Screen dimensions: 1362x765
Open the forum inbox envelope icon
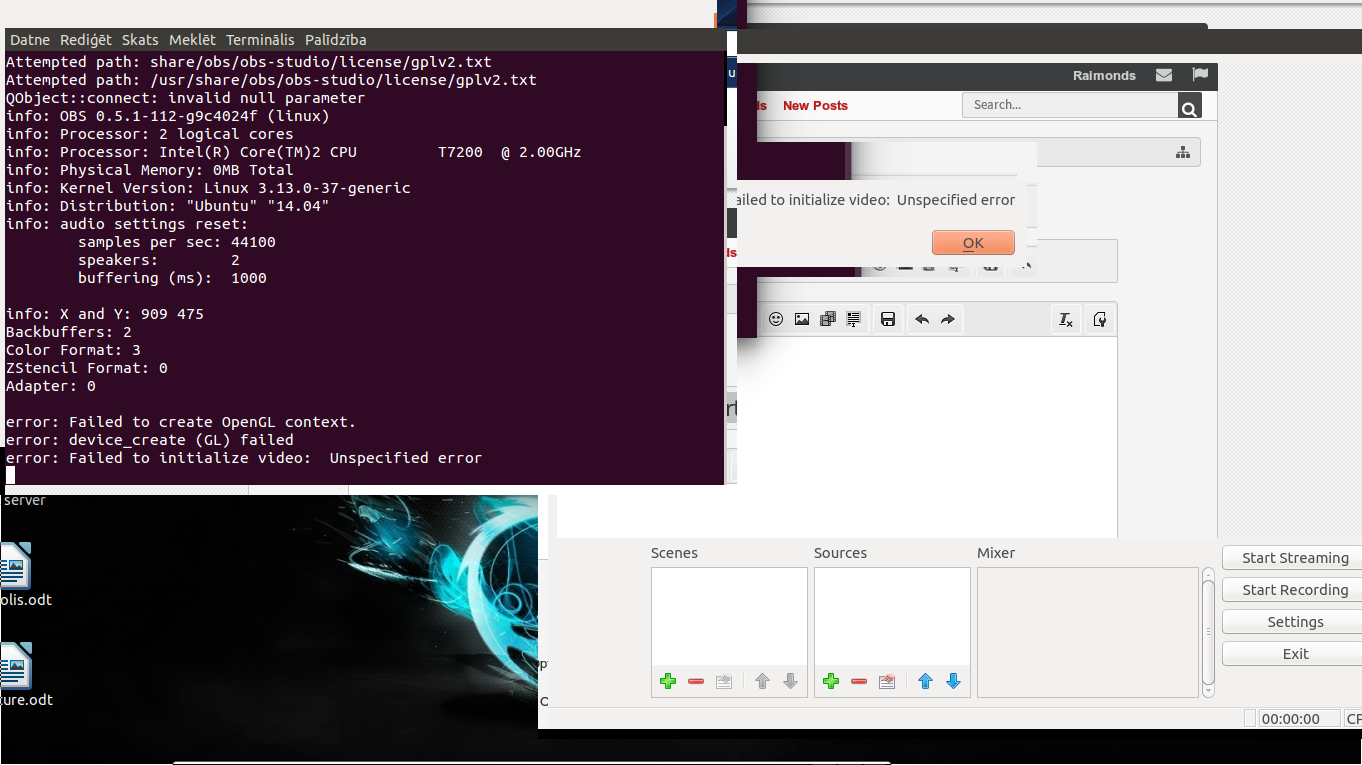[1164, 75]
